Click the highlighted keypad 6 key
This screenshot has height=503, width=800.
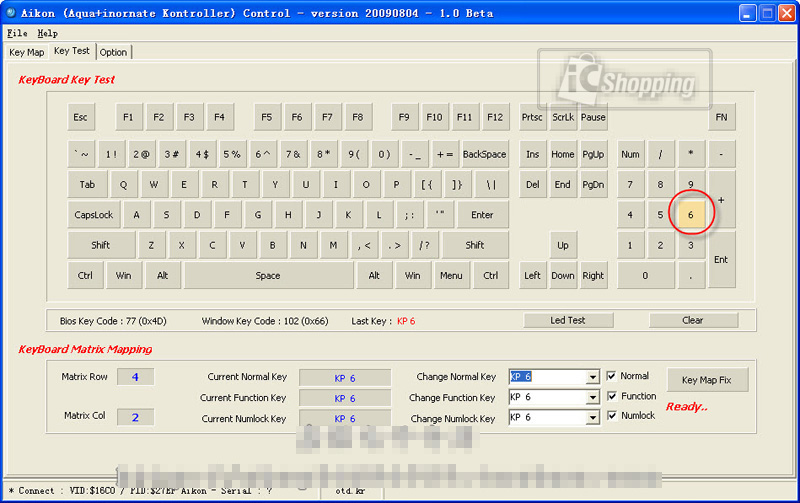coord(690,214)
